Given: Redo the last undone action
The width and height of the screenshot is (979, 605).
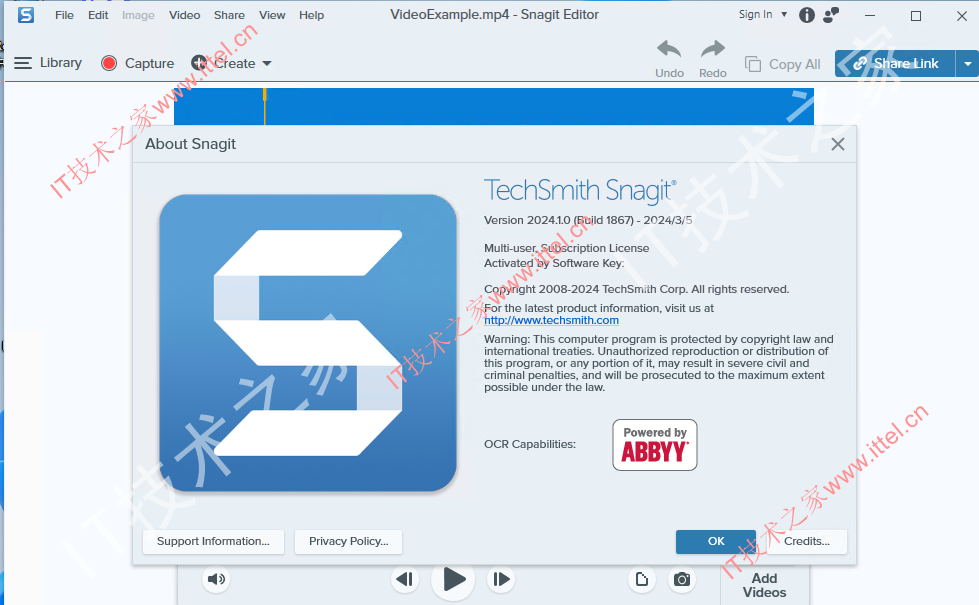Looking at the screenshot, I should coord(713,59).
